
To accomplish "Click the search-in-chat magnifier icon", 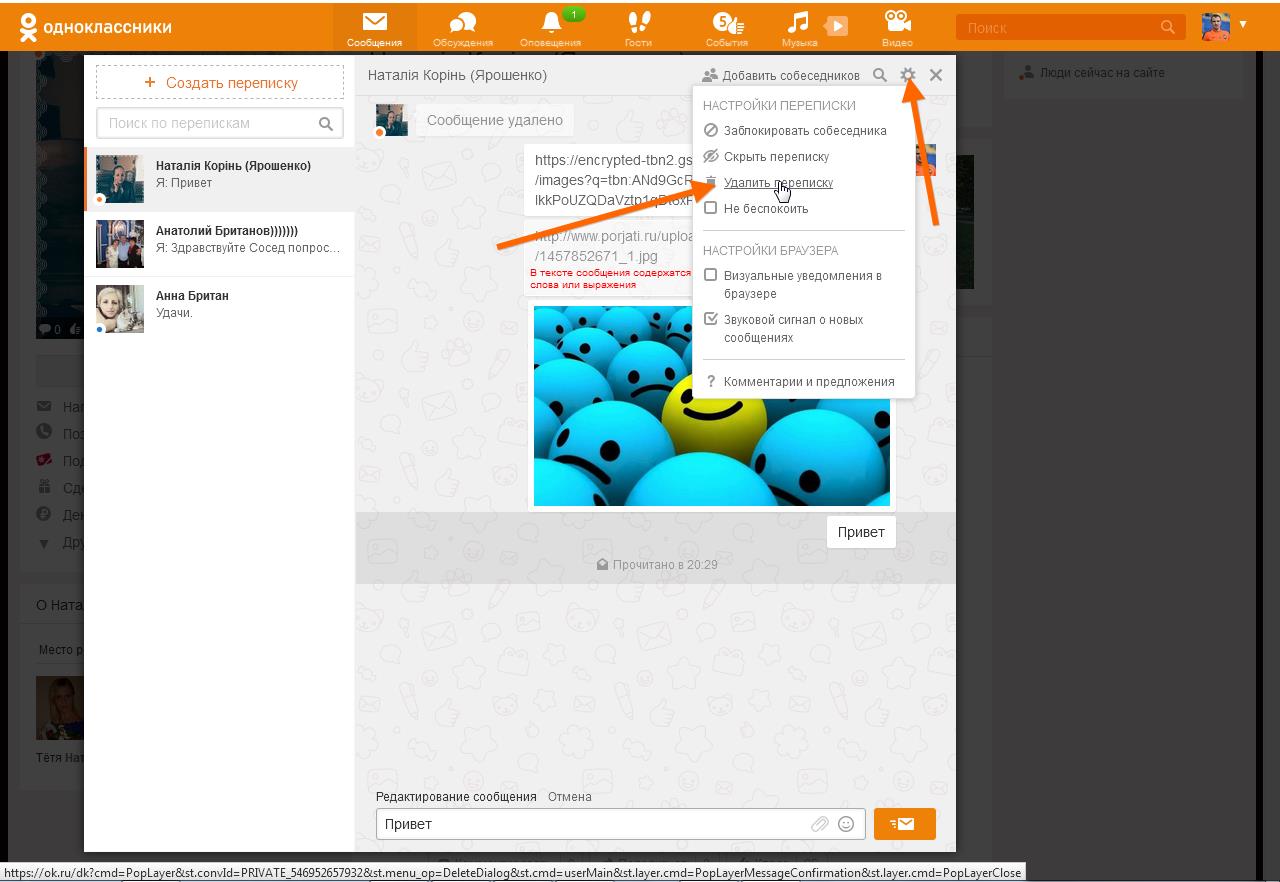I will coord(880,75).
